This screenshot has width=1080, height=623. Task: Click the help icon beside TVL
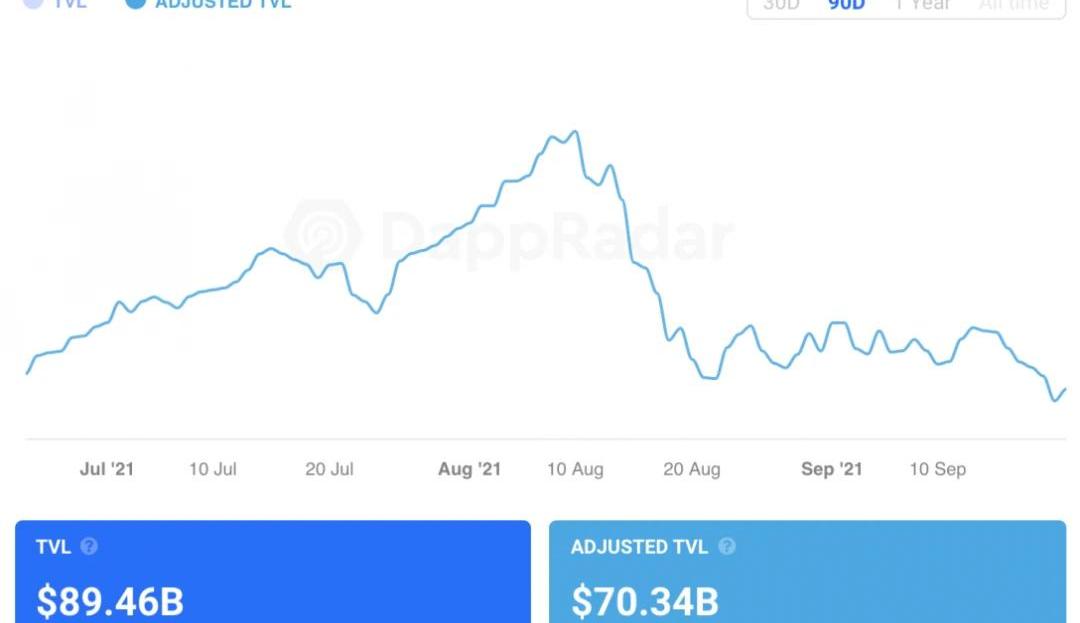(x=89, y=547)
